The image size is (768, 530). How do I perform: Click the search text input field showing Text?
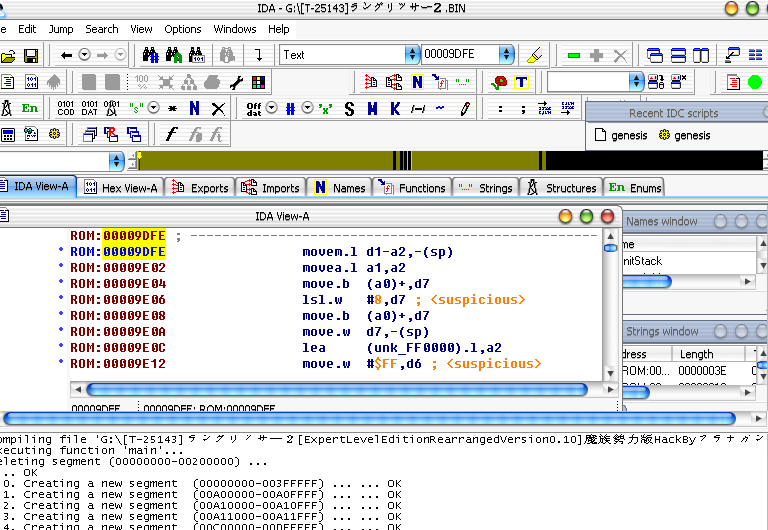pyautogui.click(x=342, y=54)
